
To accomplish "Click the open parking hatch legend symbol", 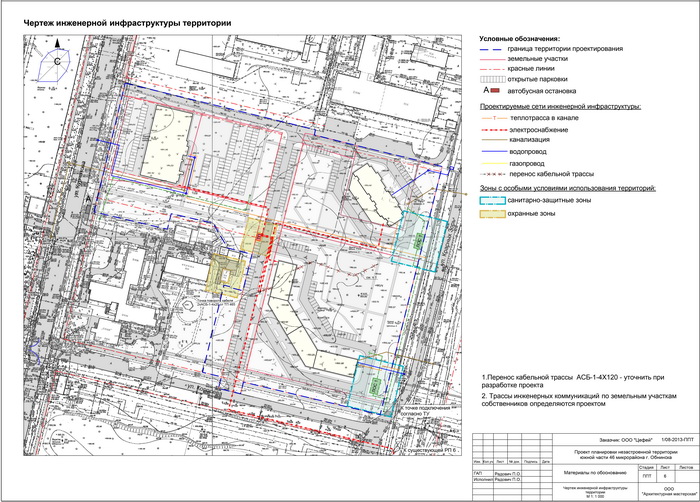I will point(494,79).
